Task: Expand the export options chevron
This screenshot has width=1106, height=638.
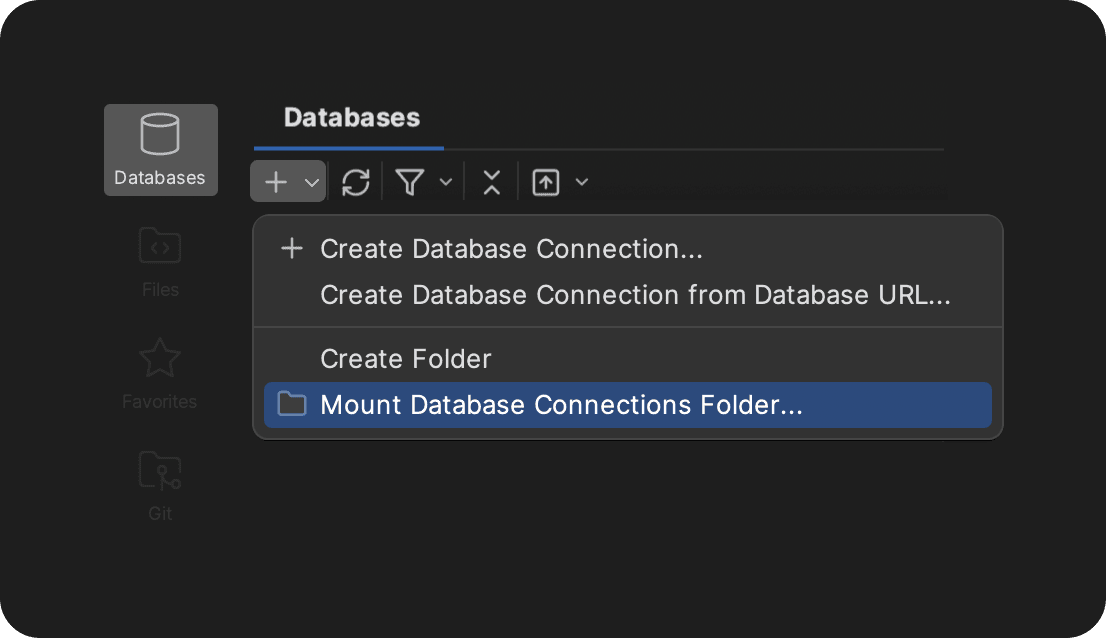Action: point(581,182)
